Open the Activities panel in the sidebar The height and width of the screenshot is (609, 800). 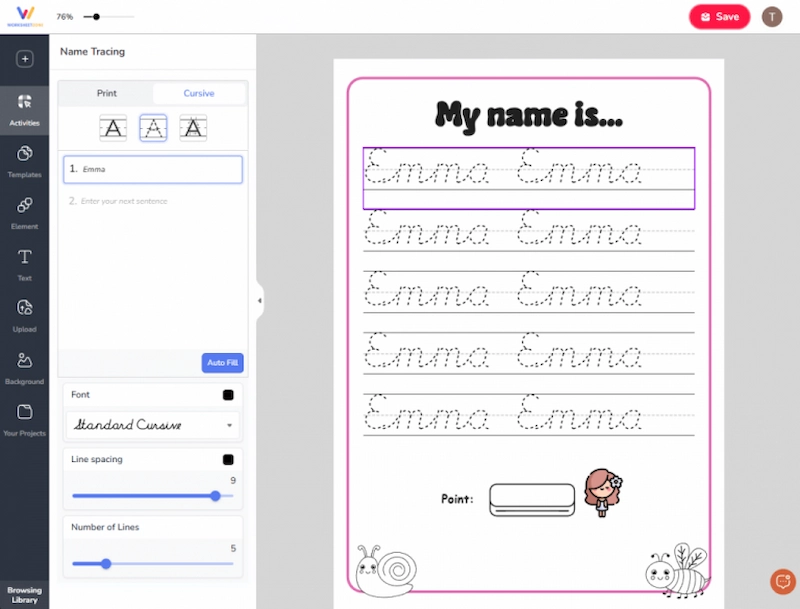[23, 104]
